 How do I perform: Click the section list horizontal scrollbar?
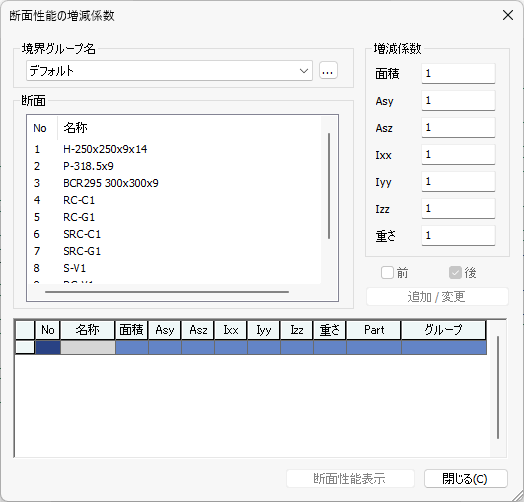pos(167,292)
